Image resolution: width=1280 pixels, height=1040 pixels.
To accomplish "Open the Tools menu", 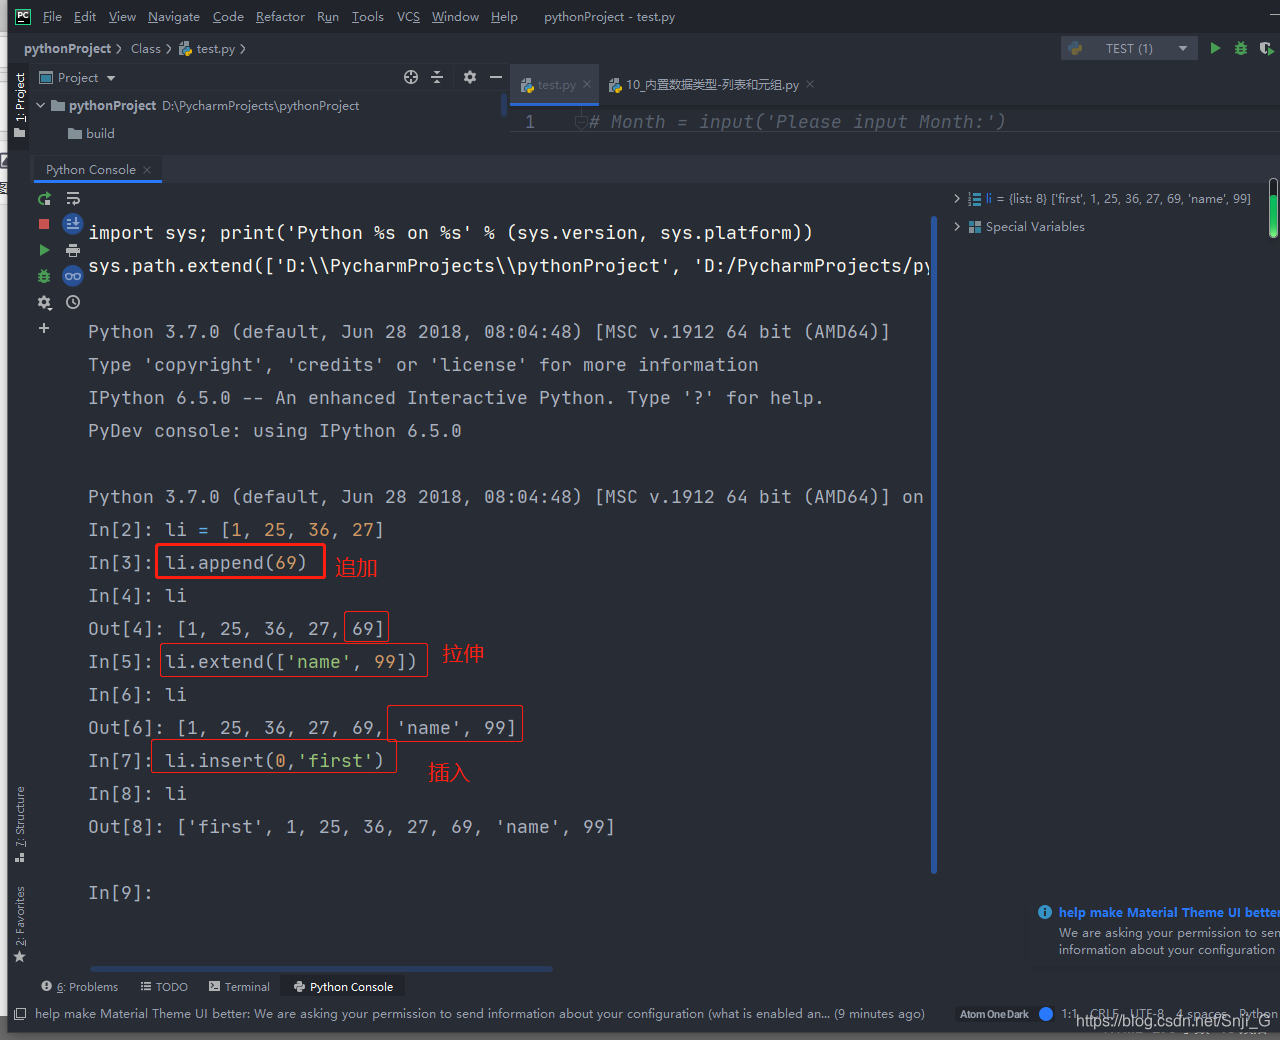I will [x=368, y=17].
